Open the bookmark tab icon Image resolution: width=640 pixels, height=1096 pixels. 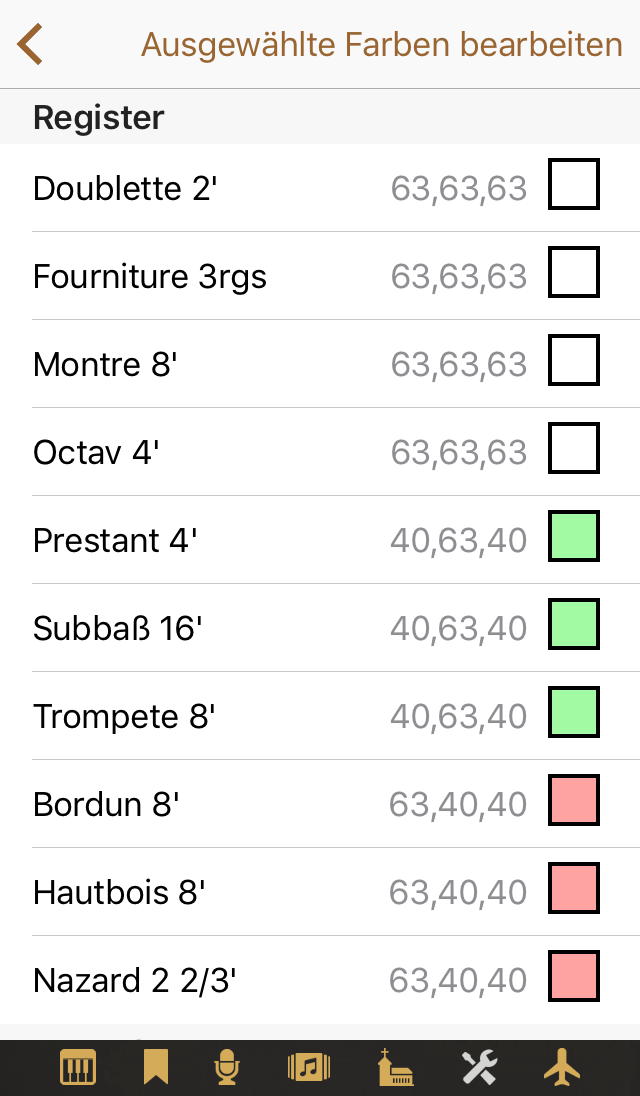155,1068
